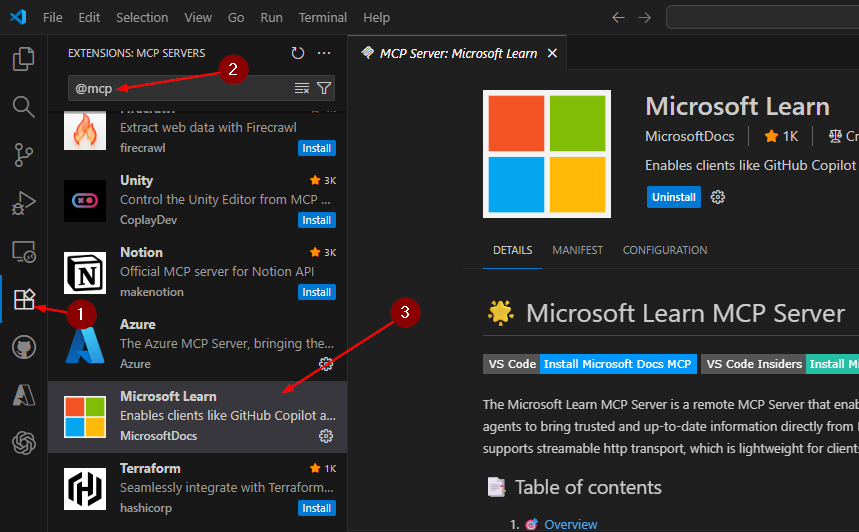Image resolution: width=859 pixels, height=532 pixels.
Task: Open the Explorer view in activity bar
Action: [23, 59]
